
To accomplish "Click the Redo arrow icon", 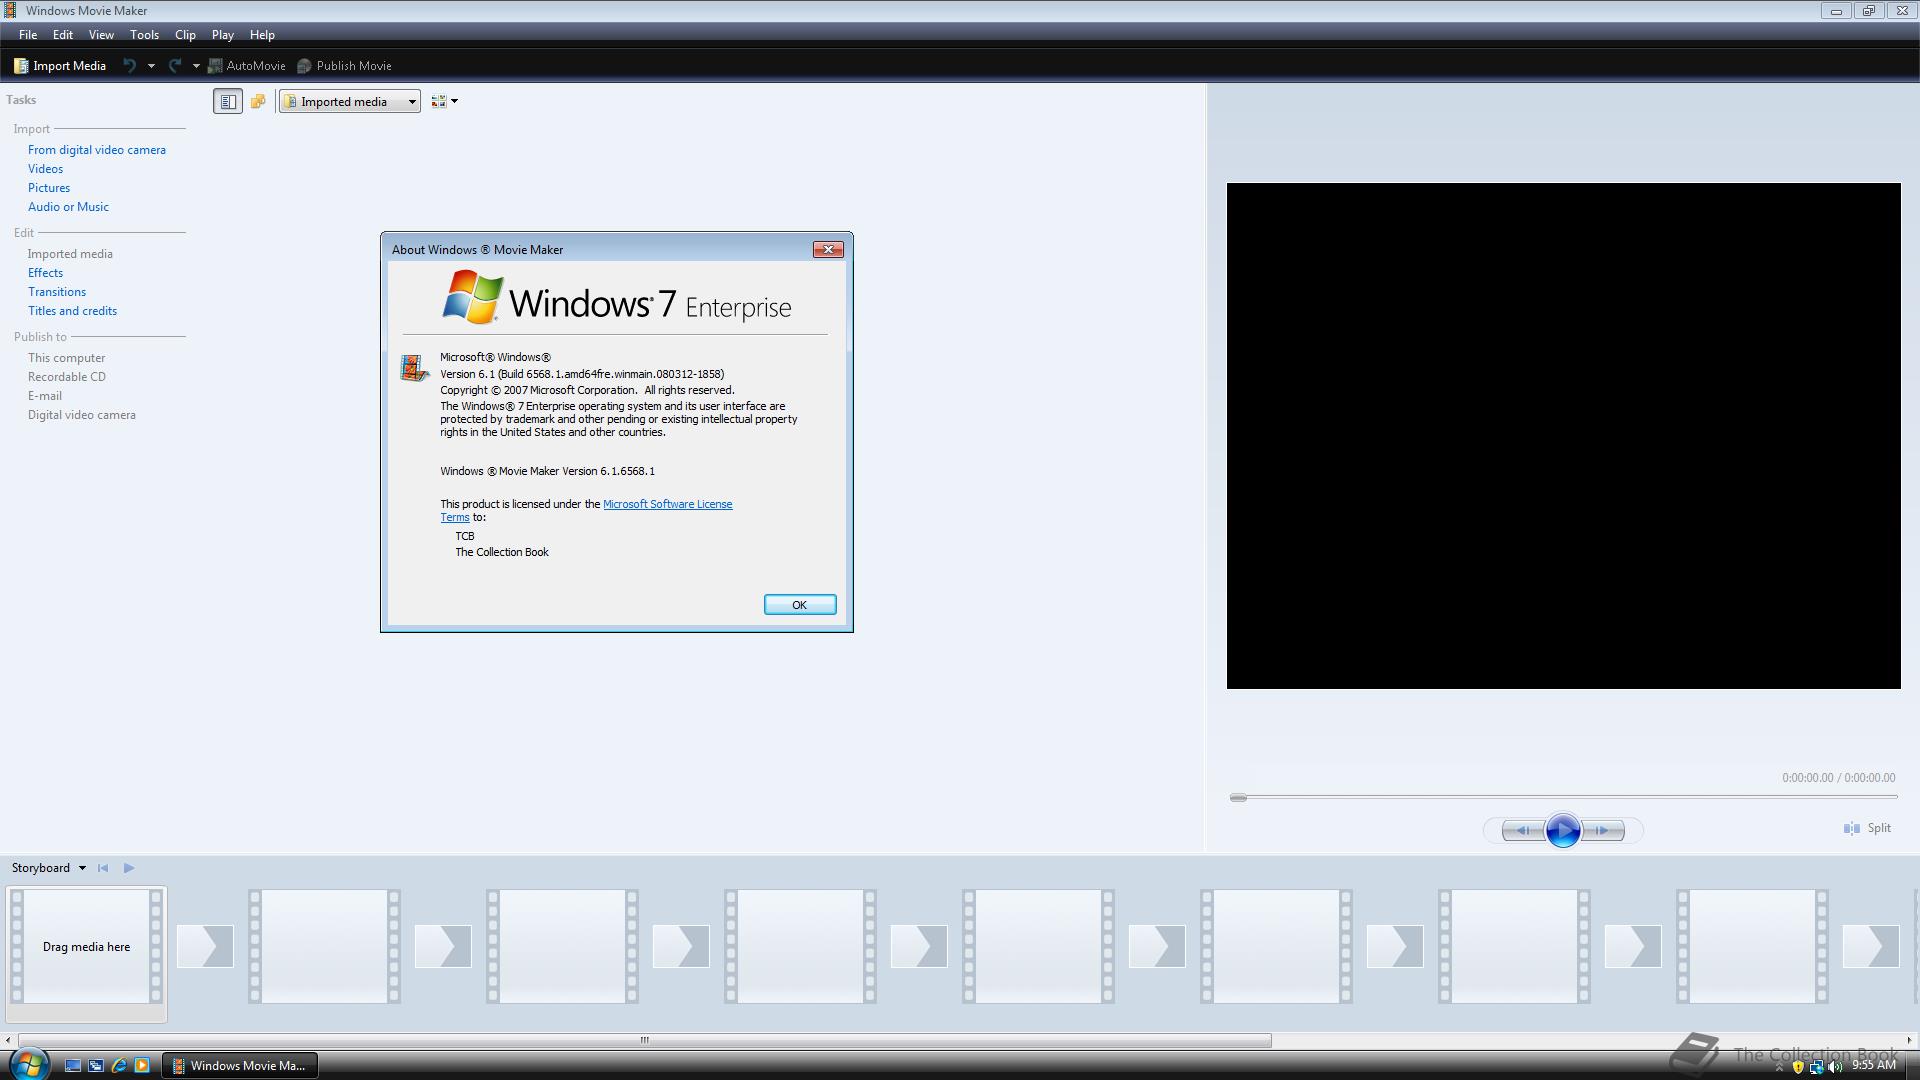I will click(174, 66).
